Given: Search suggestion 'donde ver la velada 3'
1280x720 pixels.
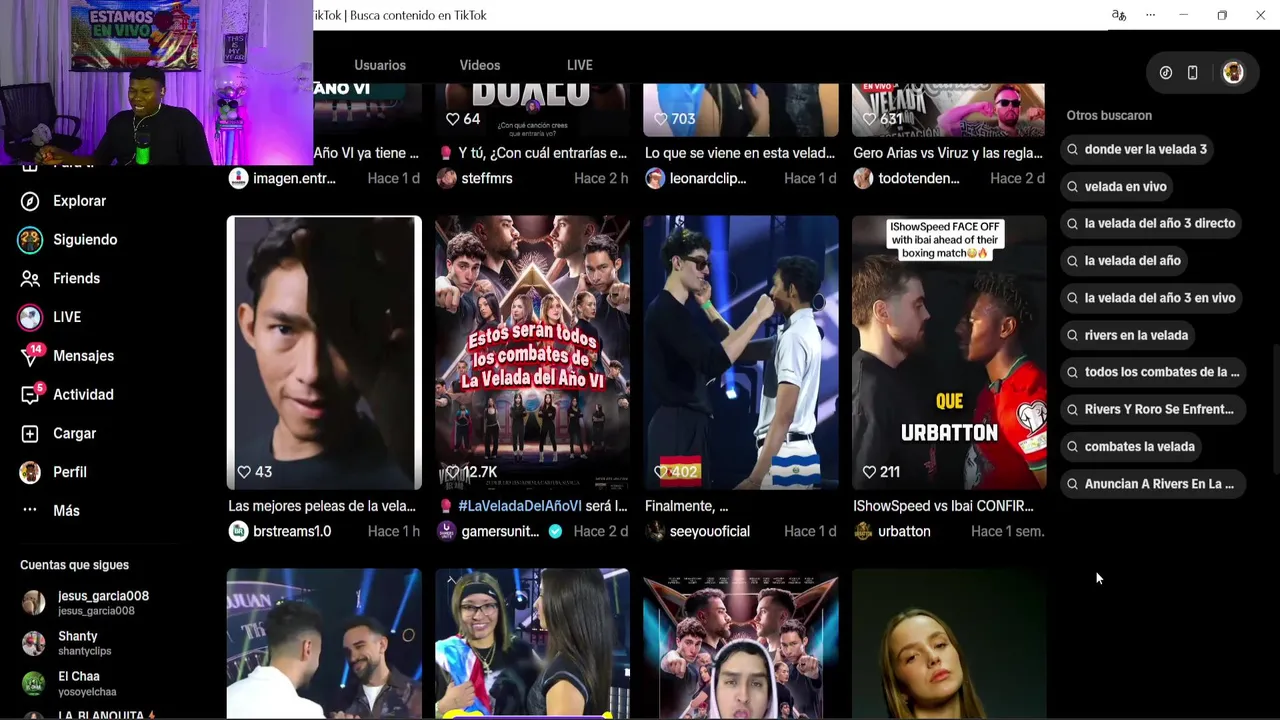Looking at the screenshot, I should click(1139, 150).
